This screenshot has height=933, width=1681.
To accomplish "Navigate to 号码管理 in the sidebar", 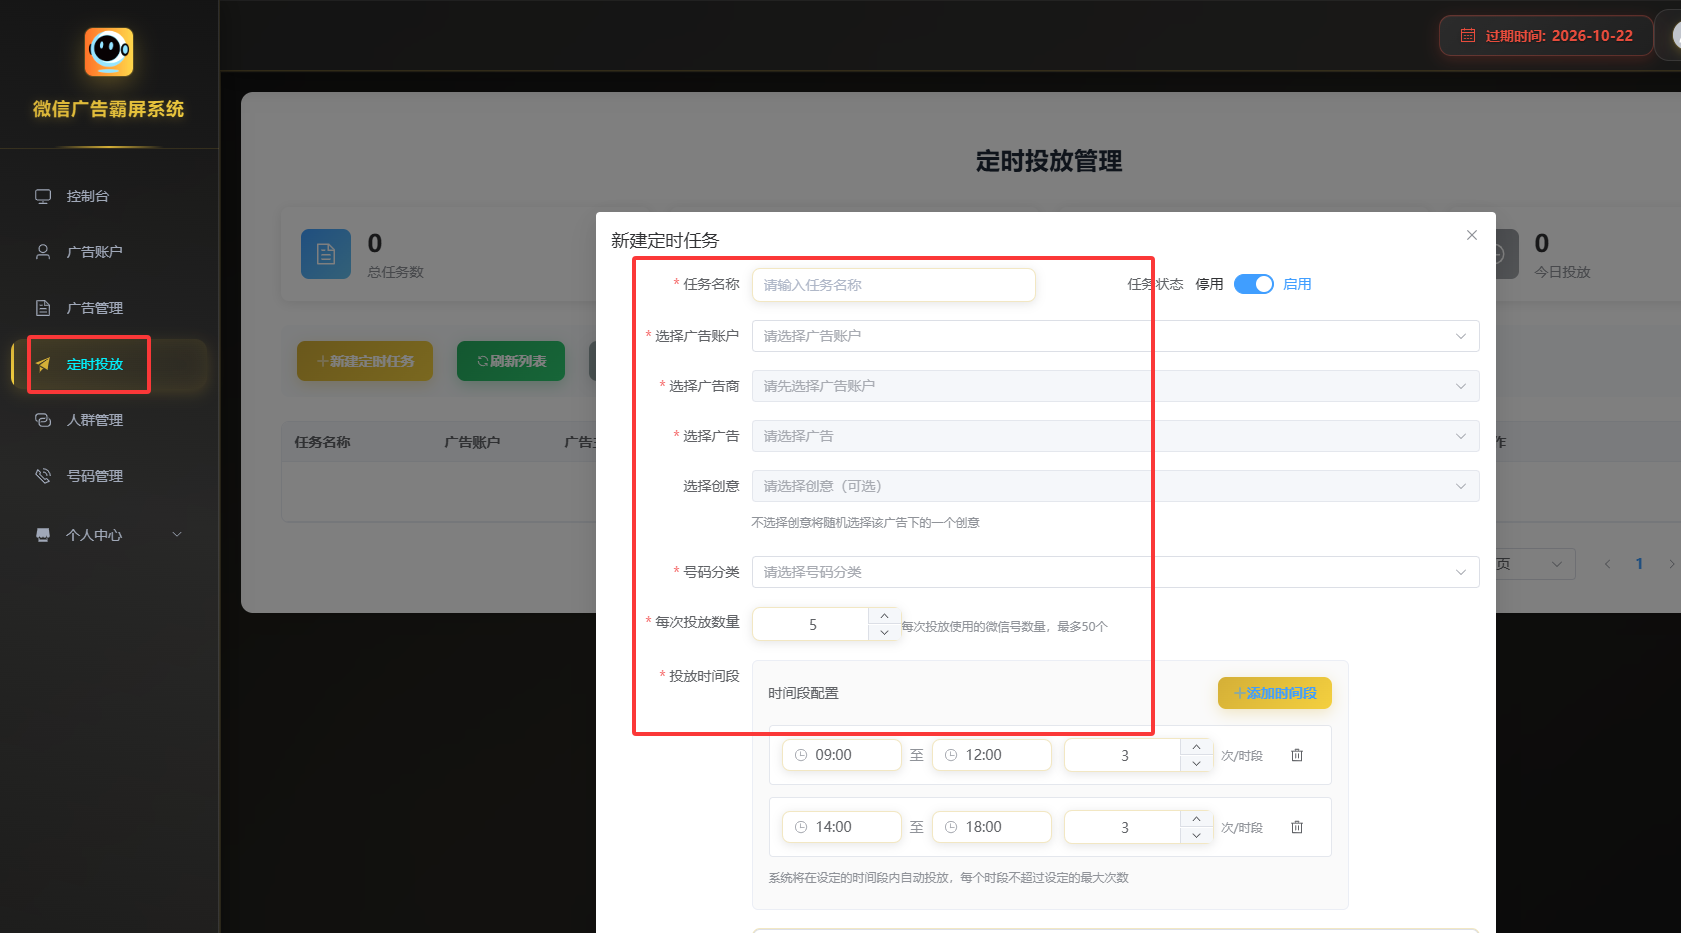I will (95, 476).
